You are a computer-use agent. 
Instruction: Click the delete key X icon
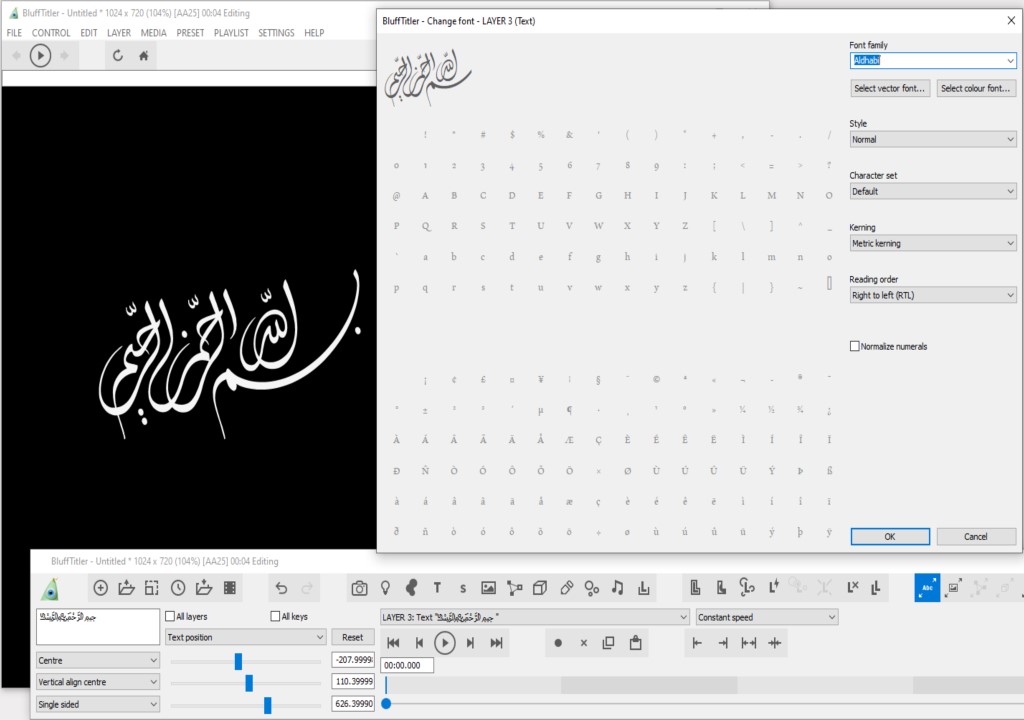click(x=584, y=643)
